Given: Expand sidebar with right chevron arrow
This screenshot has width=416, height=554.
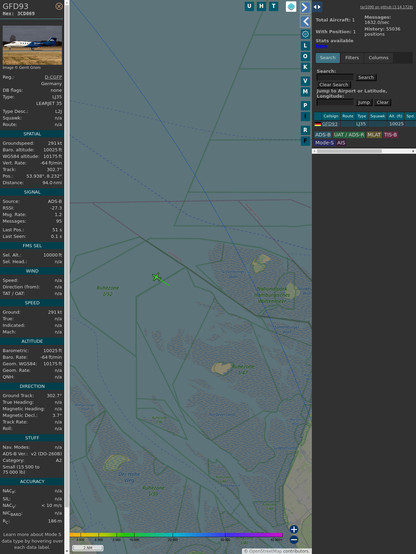Looking at the screenshot, I should [305, 7].
